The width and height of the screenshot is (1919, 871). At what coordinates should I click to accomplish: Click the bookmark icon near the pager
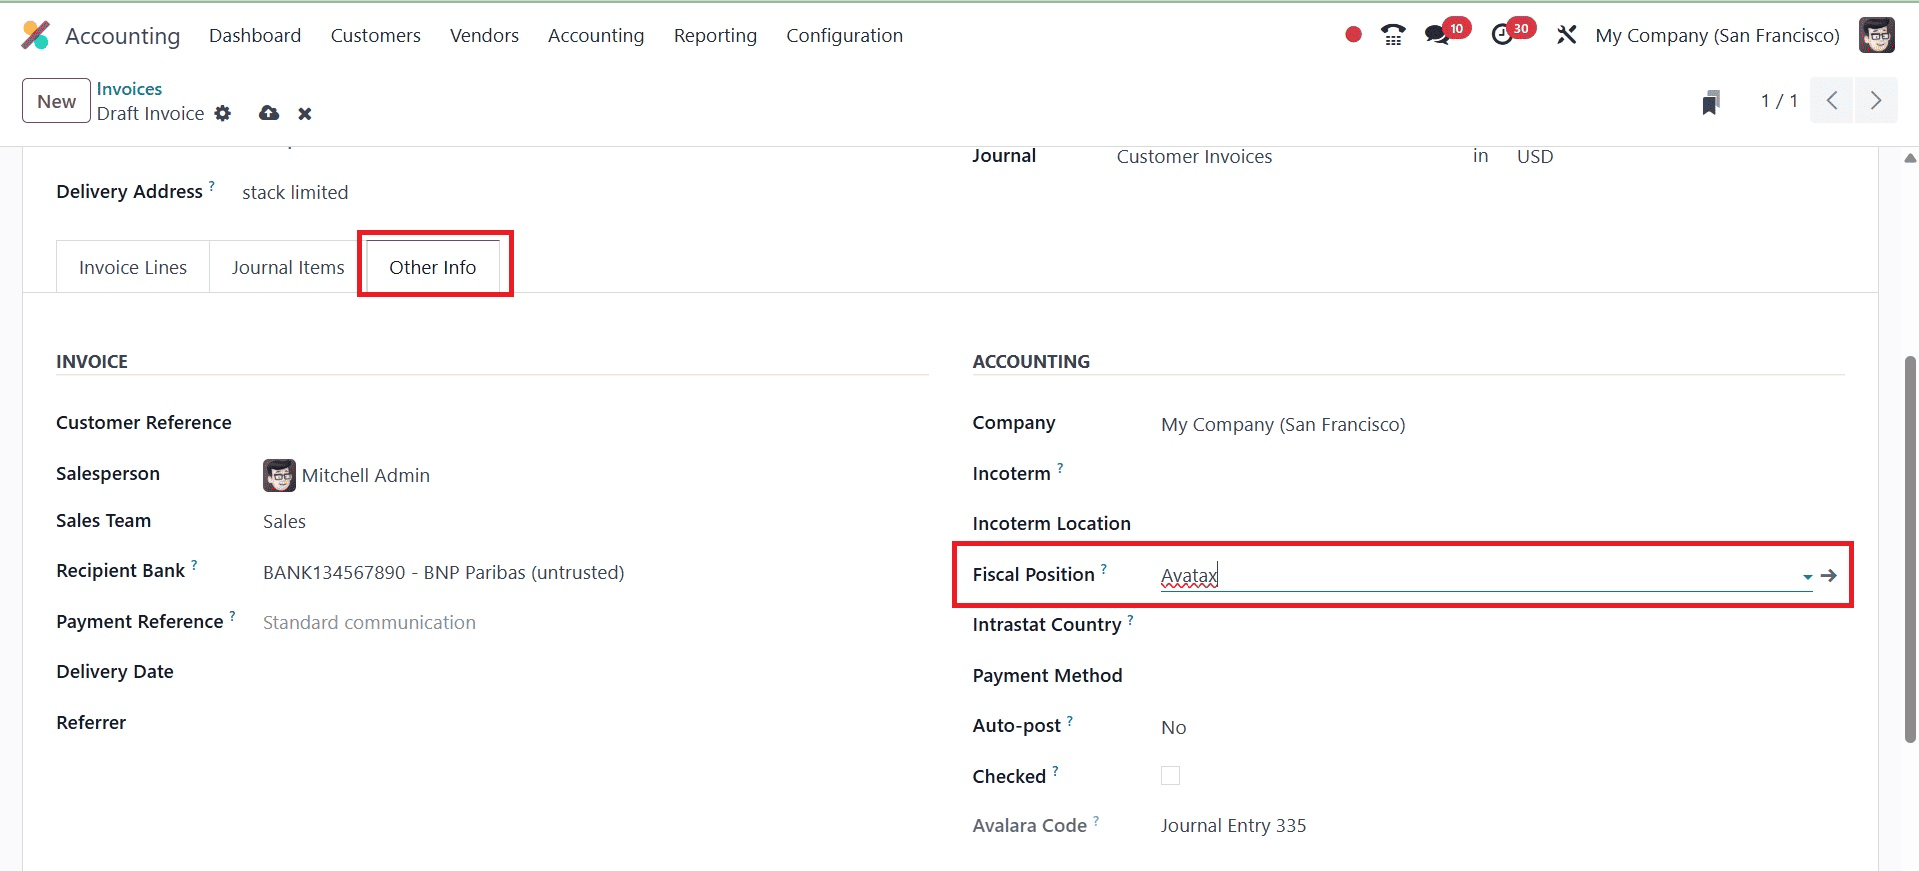pos(1711,102)
